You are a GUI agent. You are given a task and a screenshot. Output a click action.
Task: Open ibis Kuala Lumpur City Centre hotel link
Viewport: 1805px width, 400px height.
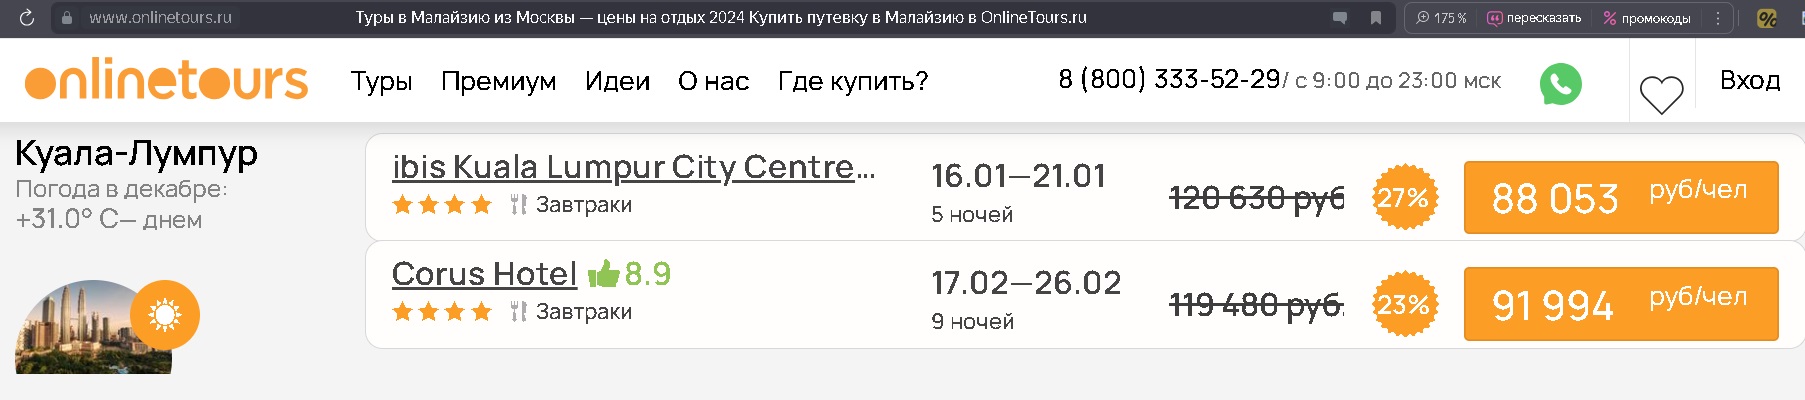[x=634, y=167]
